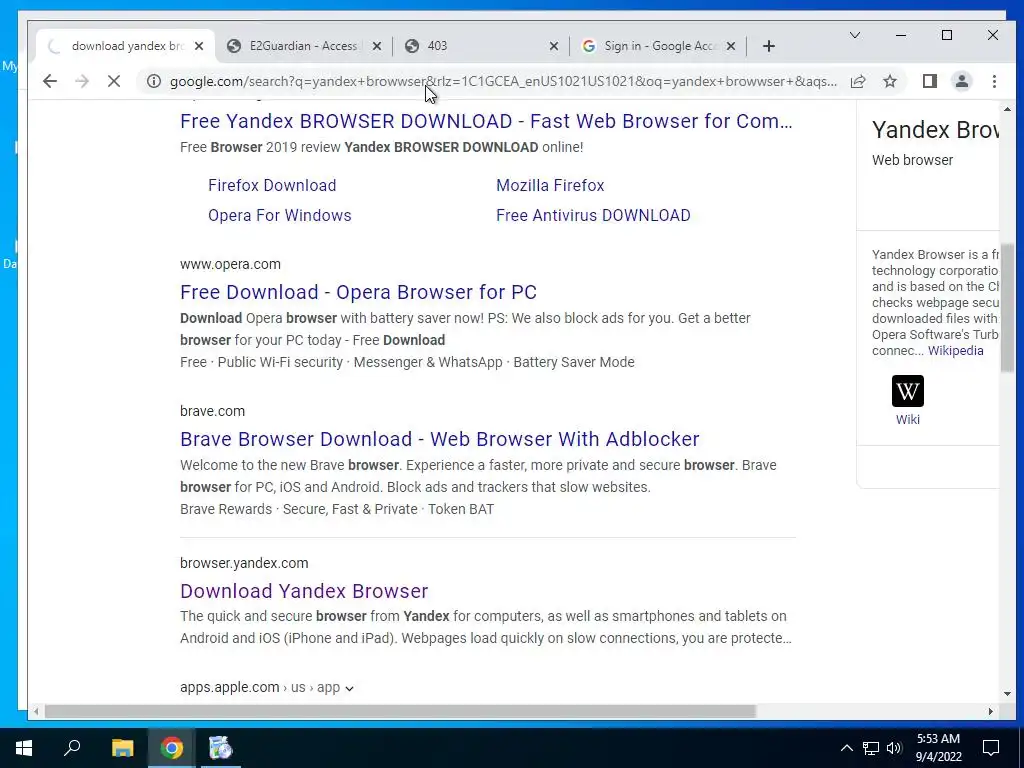Image resolution: width=1024 pixels, height=768 pixels.
Task: Close the 403 tab
Action: tap(554, 46)
